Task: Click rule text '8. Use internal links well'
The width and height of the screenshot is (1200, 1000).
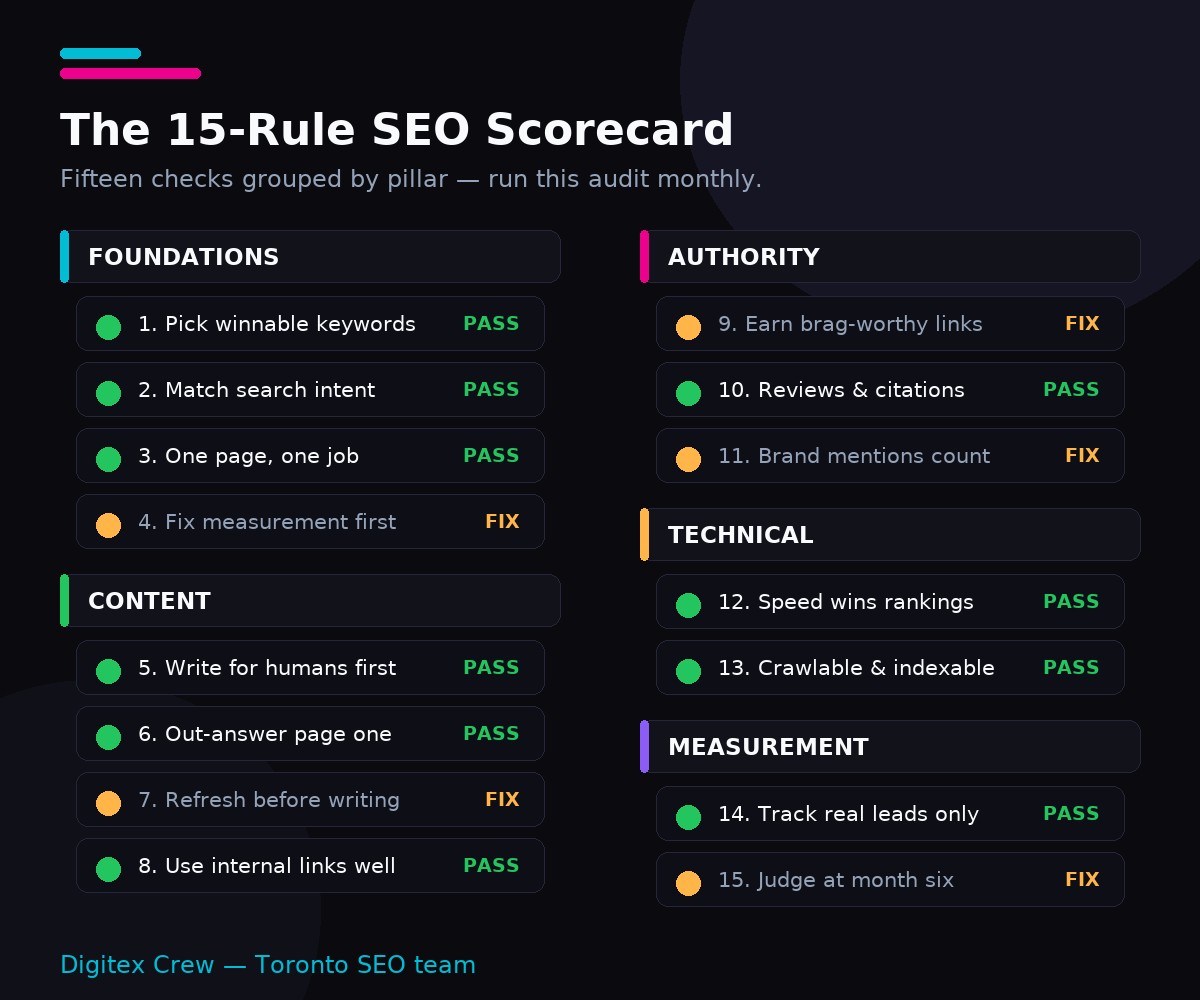Action: [267, 866]
